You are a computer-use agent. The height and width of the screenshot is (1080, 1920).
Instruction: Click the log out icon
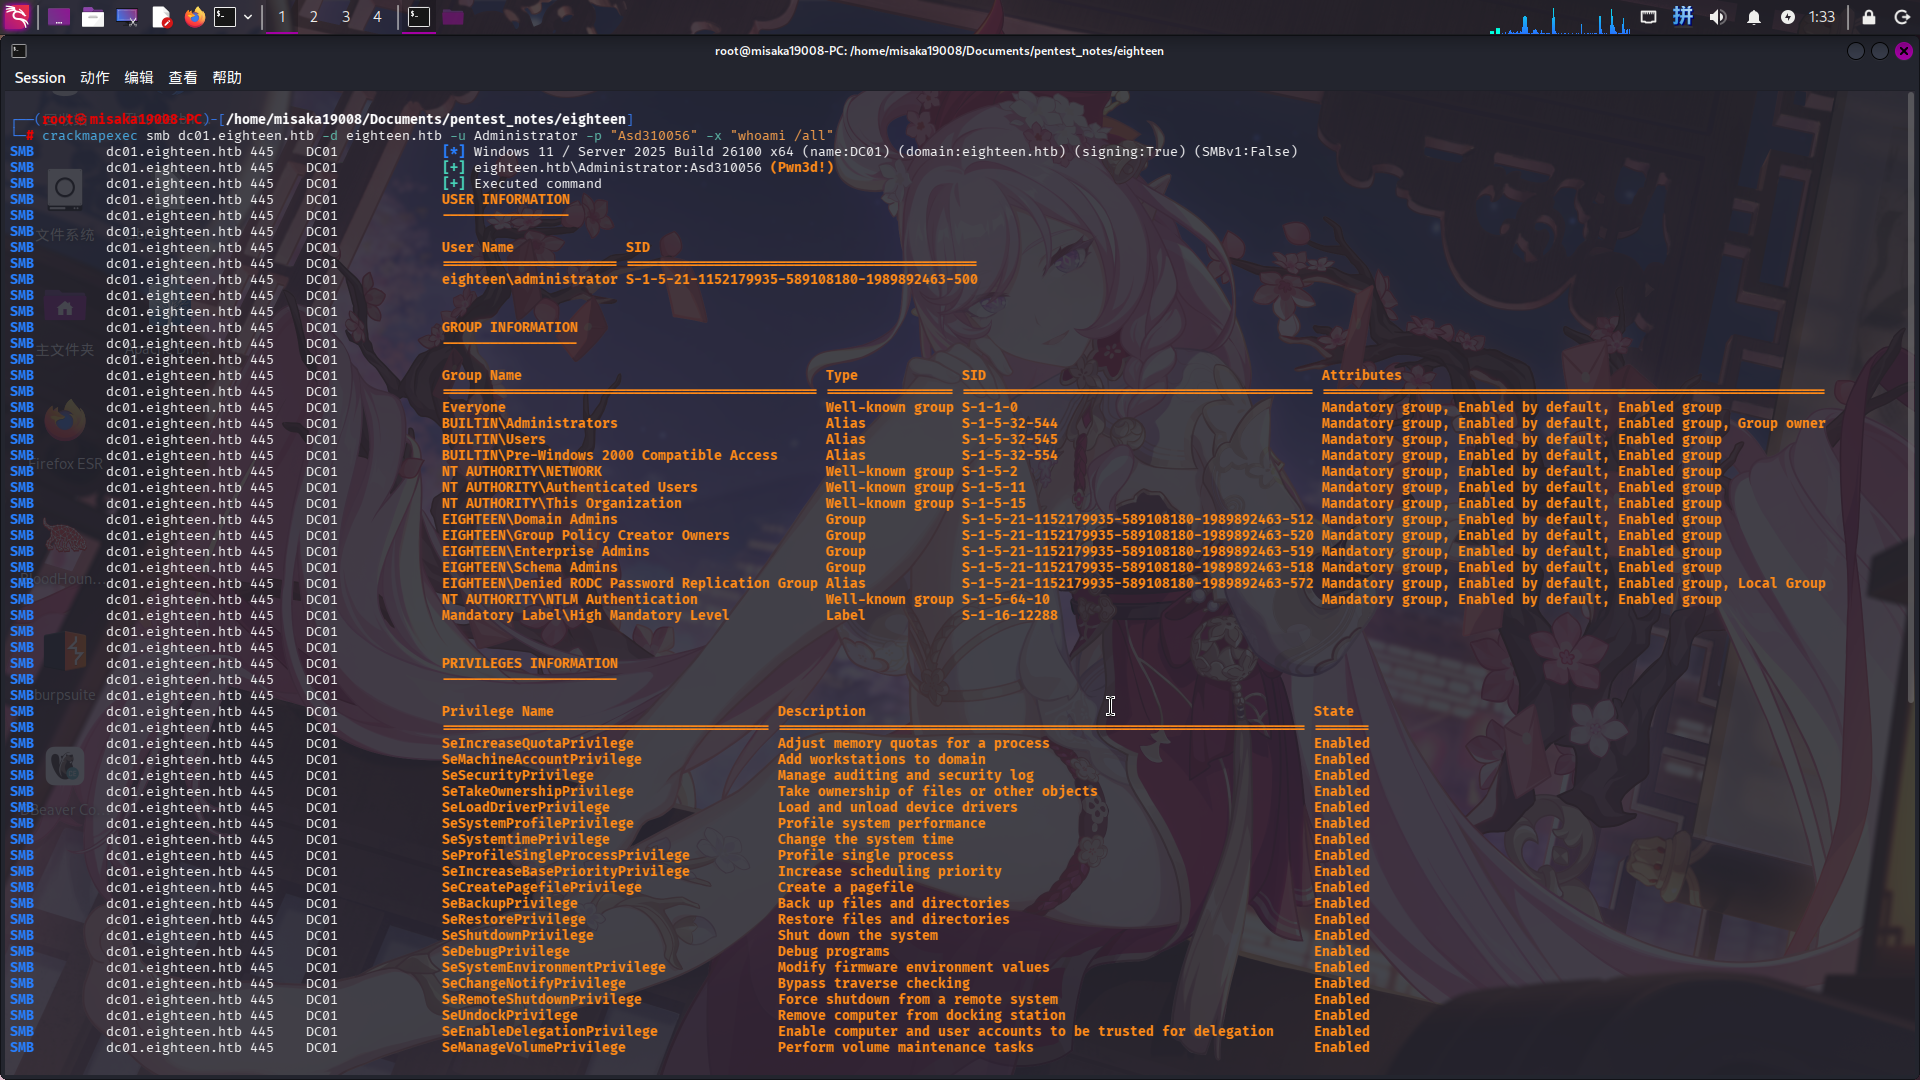click(x=1902, y=17)
